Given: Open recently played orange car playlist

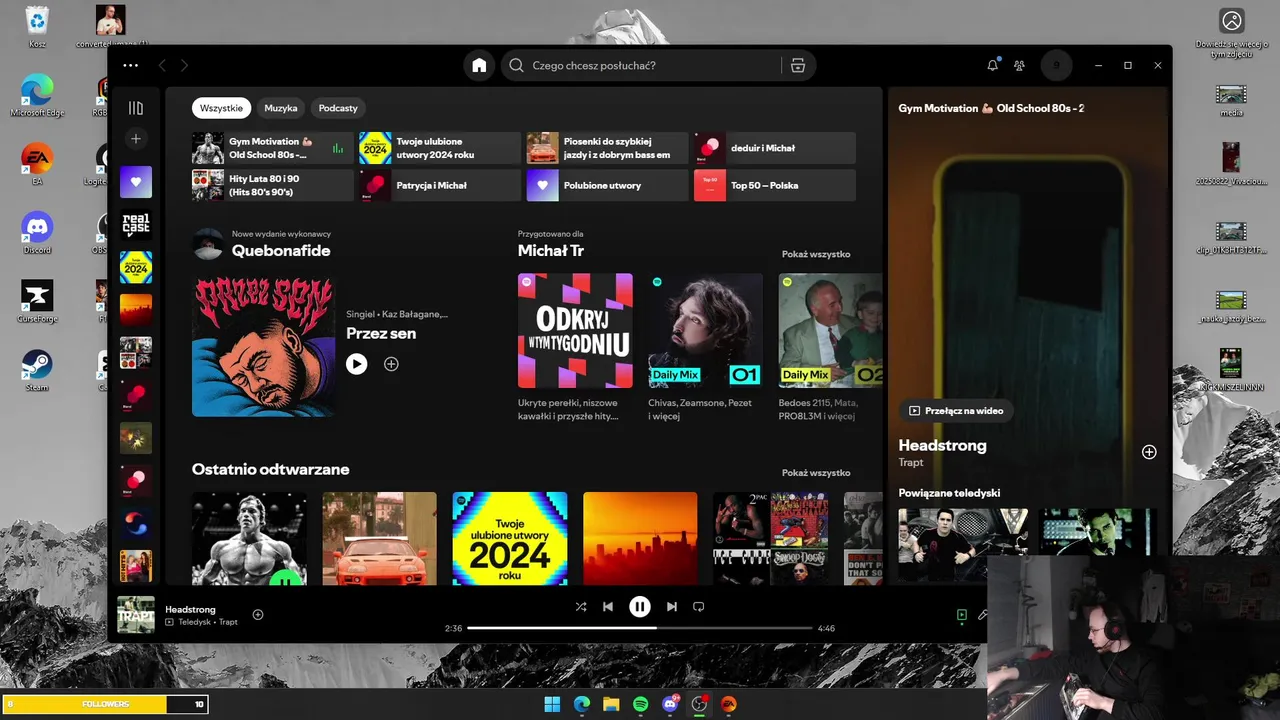Looking at the screenshot, I should pos(380,538).
